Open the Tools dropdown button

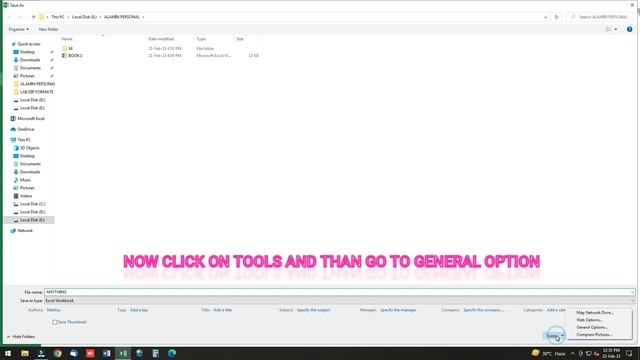[555, 336]
